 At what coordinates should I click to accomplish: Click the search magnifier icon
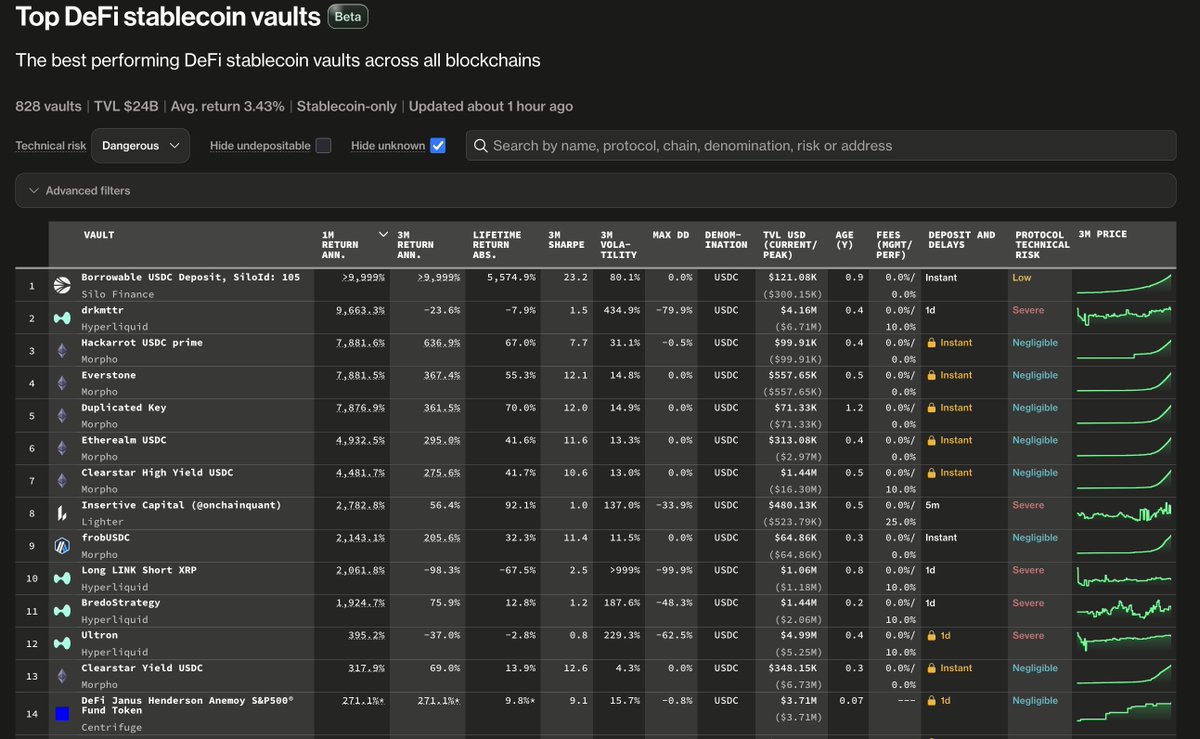(x=481, y=146)
